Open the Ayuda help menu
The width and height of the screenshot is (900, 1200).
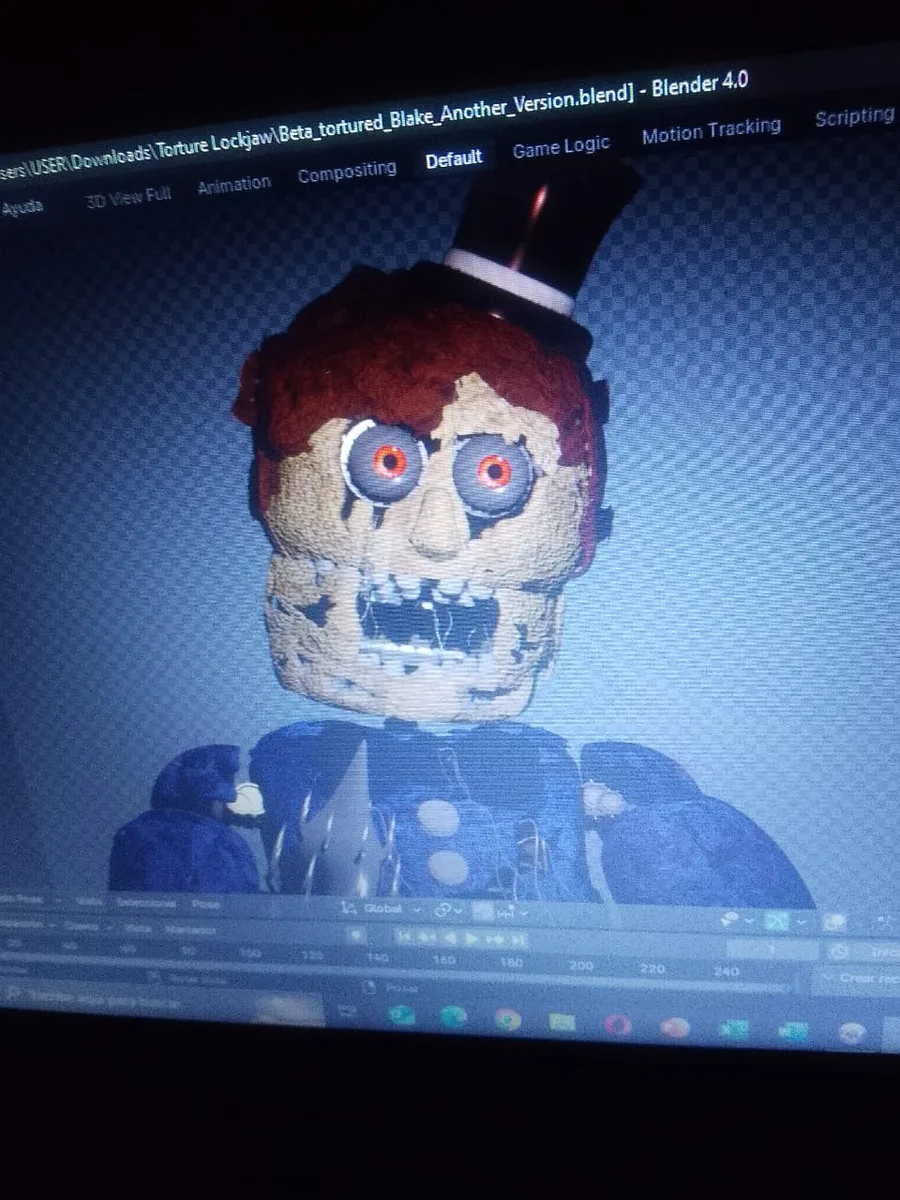coord(23,209)
